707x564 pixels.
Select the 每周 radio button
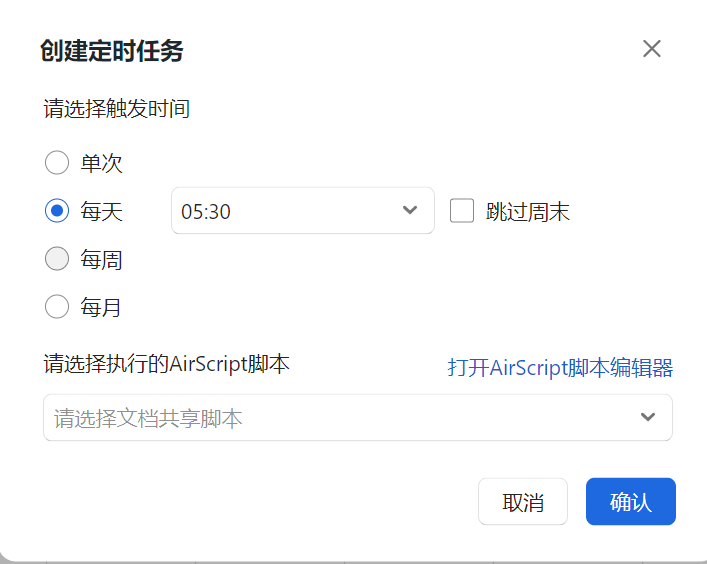pyautogui.click(x=57, y=260)
